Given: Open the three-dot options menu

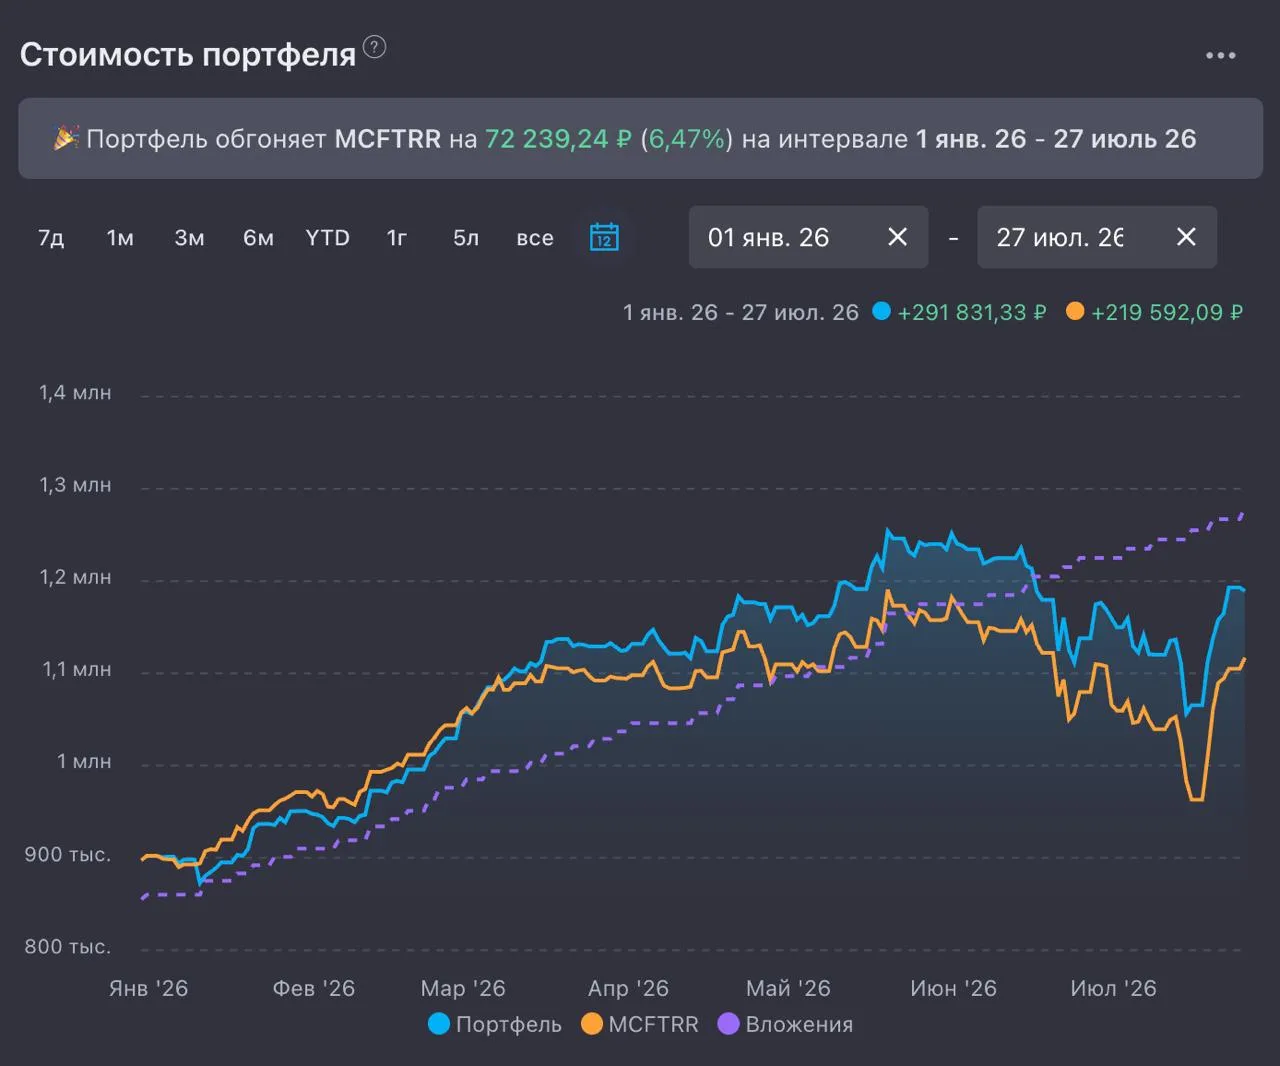Looking at the screenshot, I should coord(1220,55).
